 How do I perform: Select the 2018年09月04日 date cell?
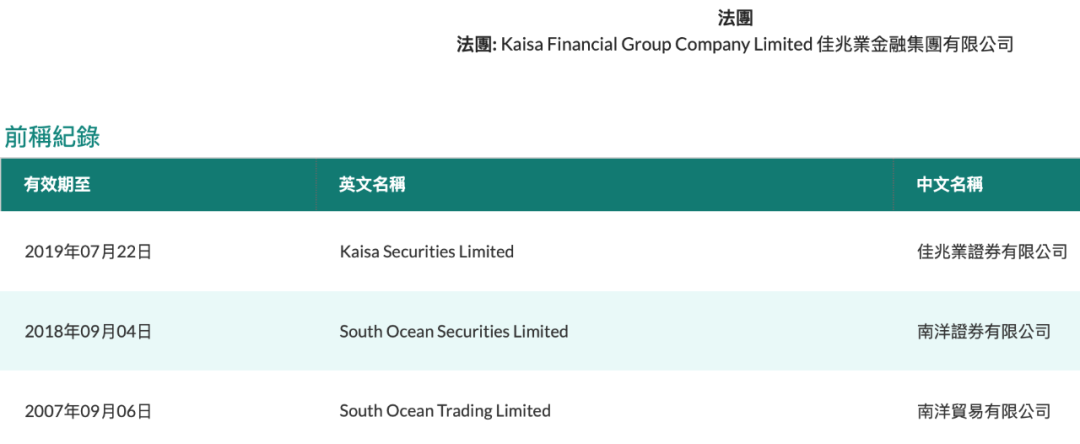coord(88,331)
